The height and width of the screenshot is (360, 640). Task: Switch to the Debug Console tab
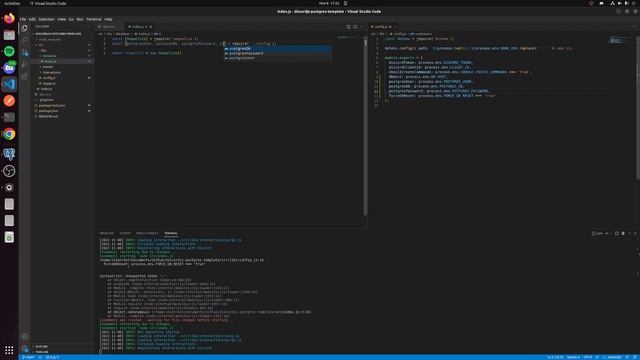pyautogui.click(x=147, y=233)
